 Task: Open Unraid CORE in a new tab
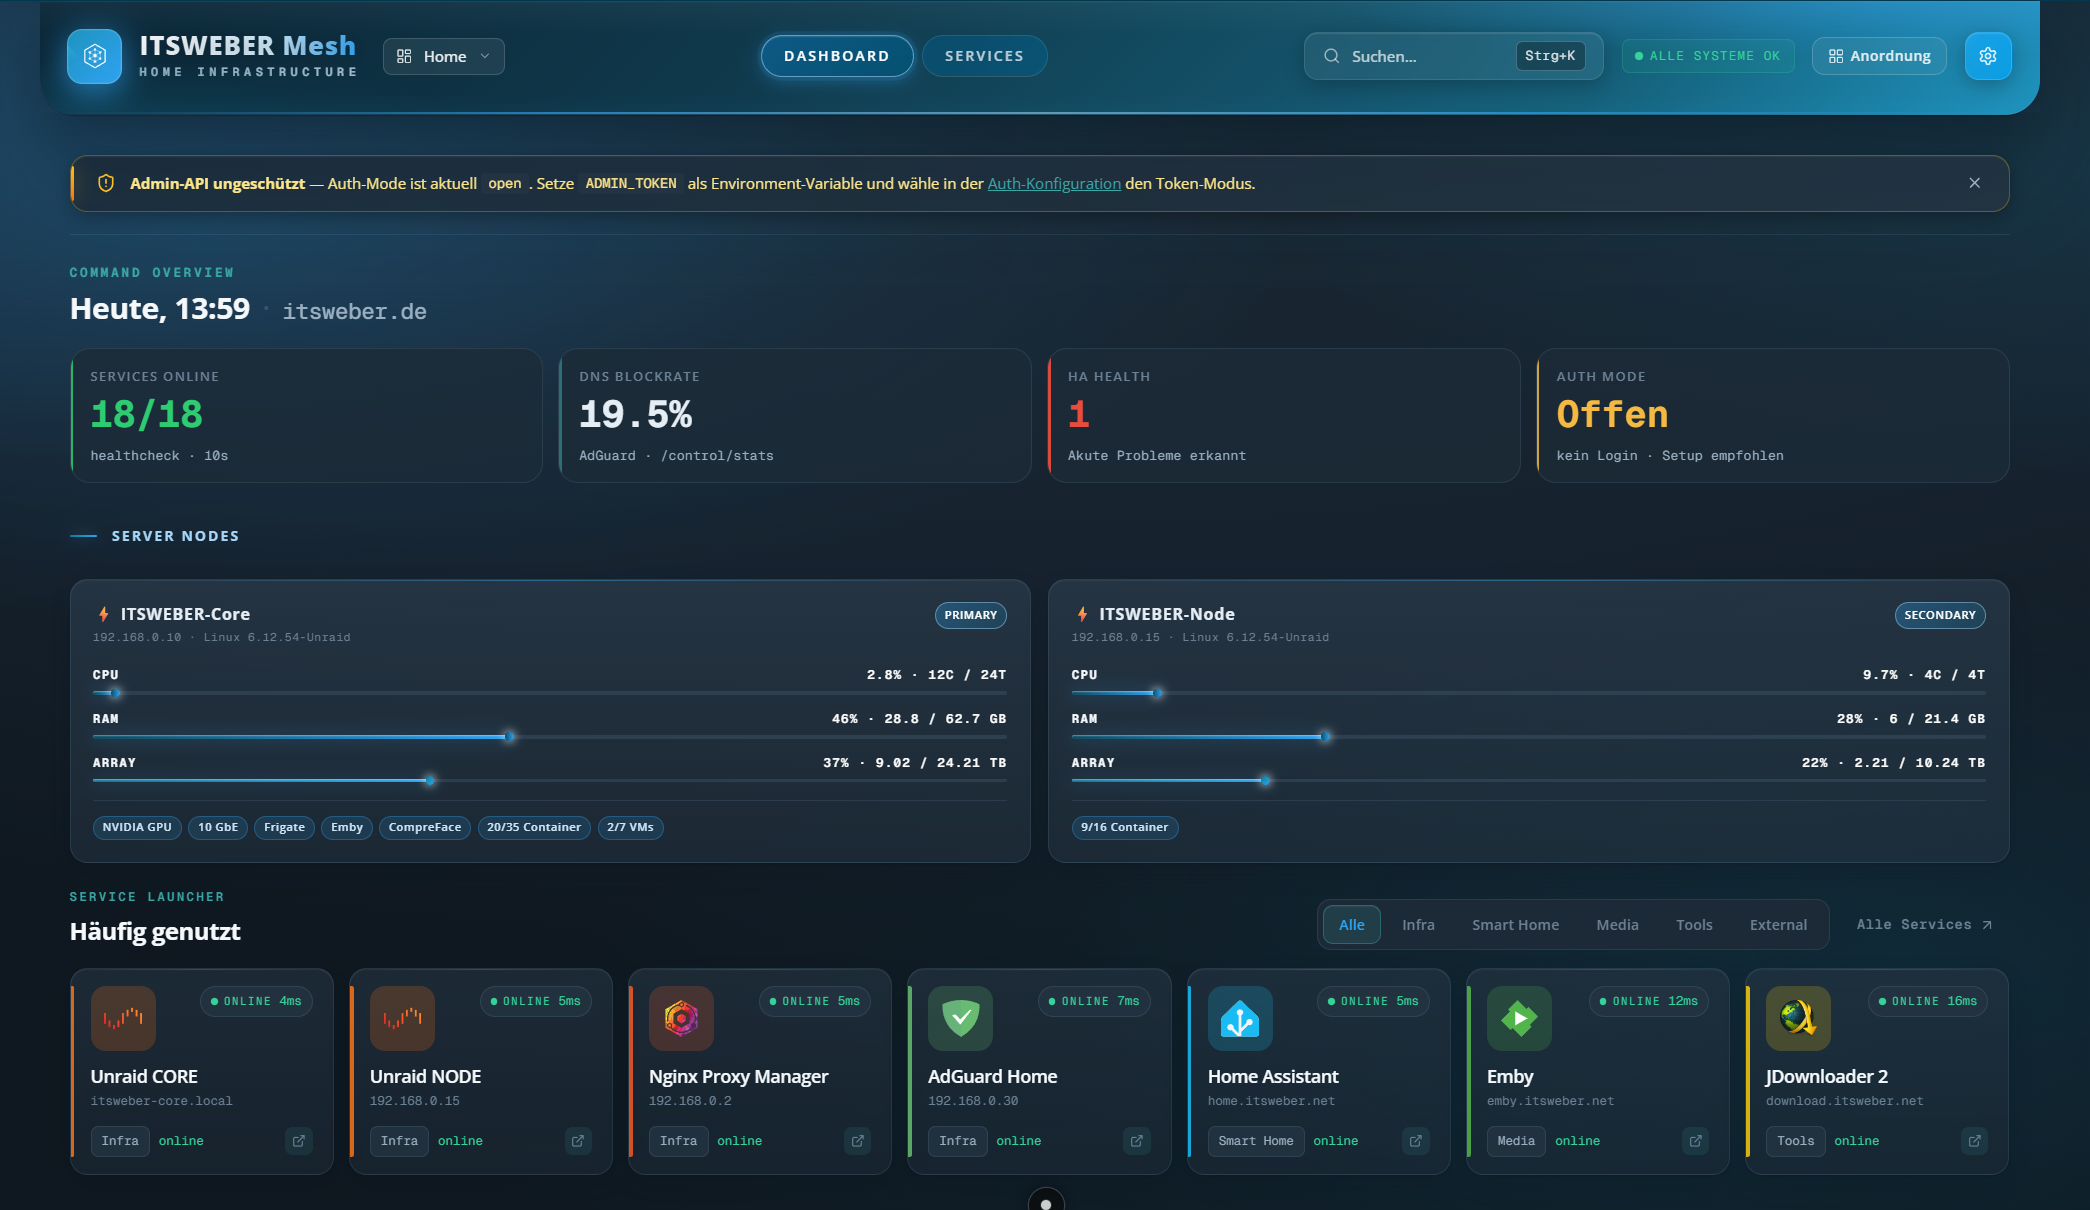[x=299, y=1141]
